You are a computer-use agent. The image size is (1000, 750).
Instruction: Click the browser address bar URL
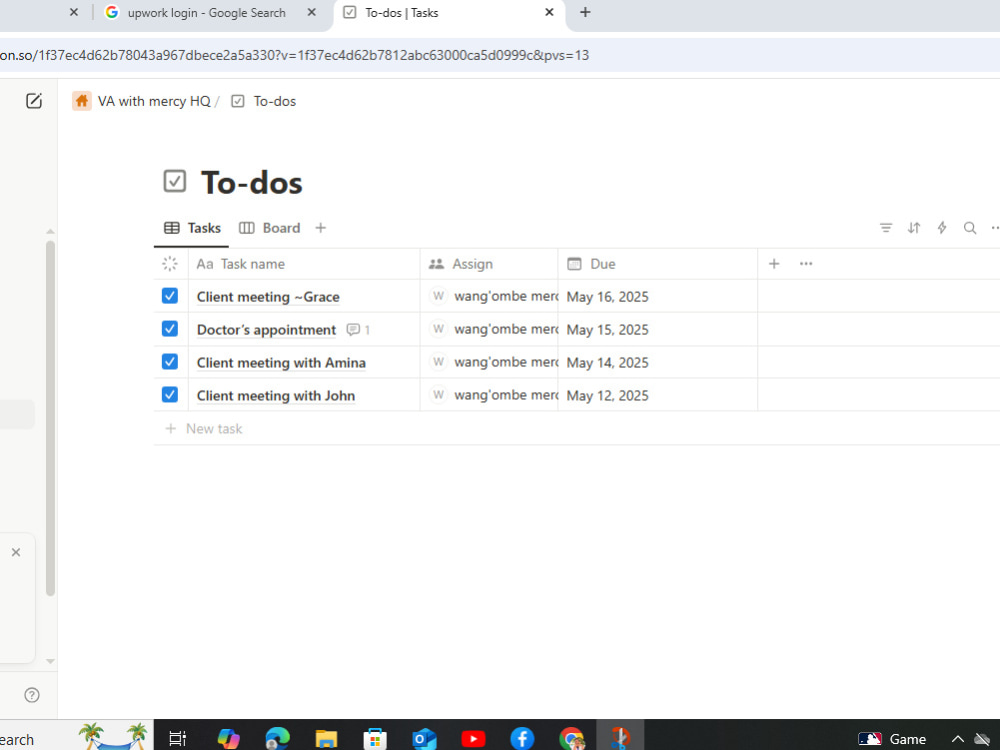tap(295, 55)
